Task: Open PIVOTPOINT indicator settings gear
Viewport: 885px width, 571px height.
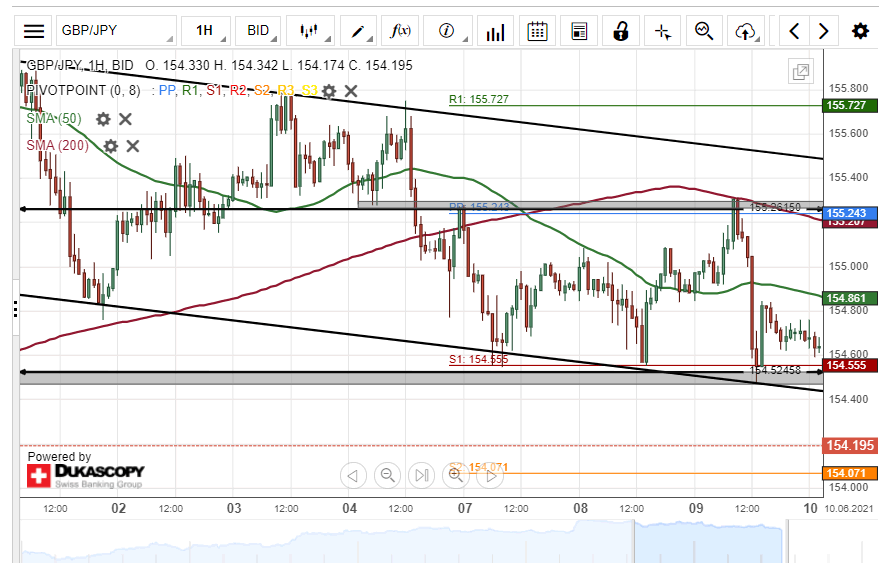Action: 329,91
